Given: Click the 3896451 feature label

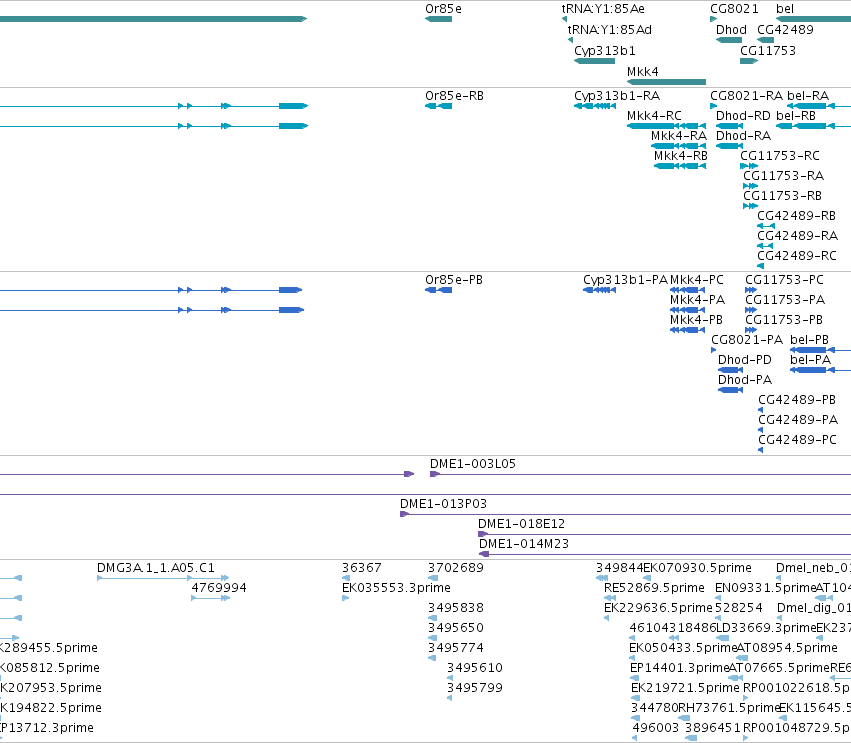Looking at the screenshot, I should point(713,728).
